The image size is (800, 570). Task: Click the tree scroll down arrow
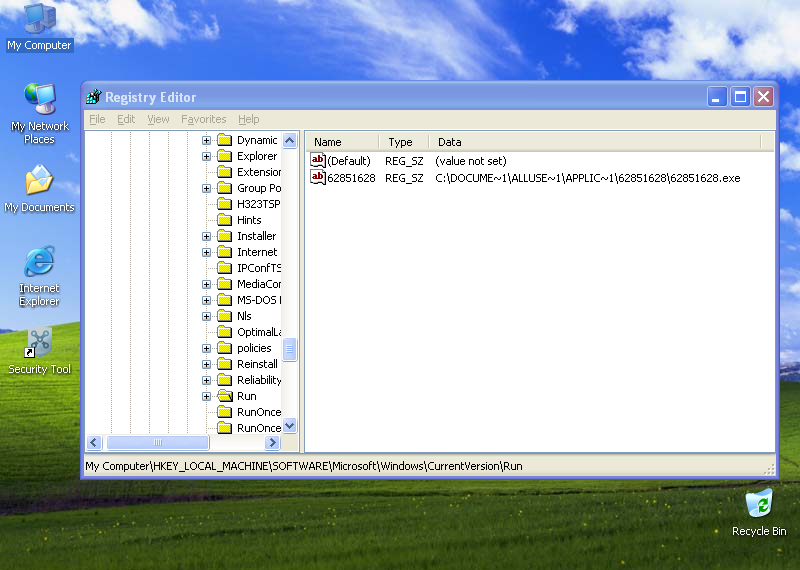(289, 426)
